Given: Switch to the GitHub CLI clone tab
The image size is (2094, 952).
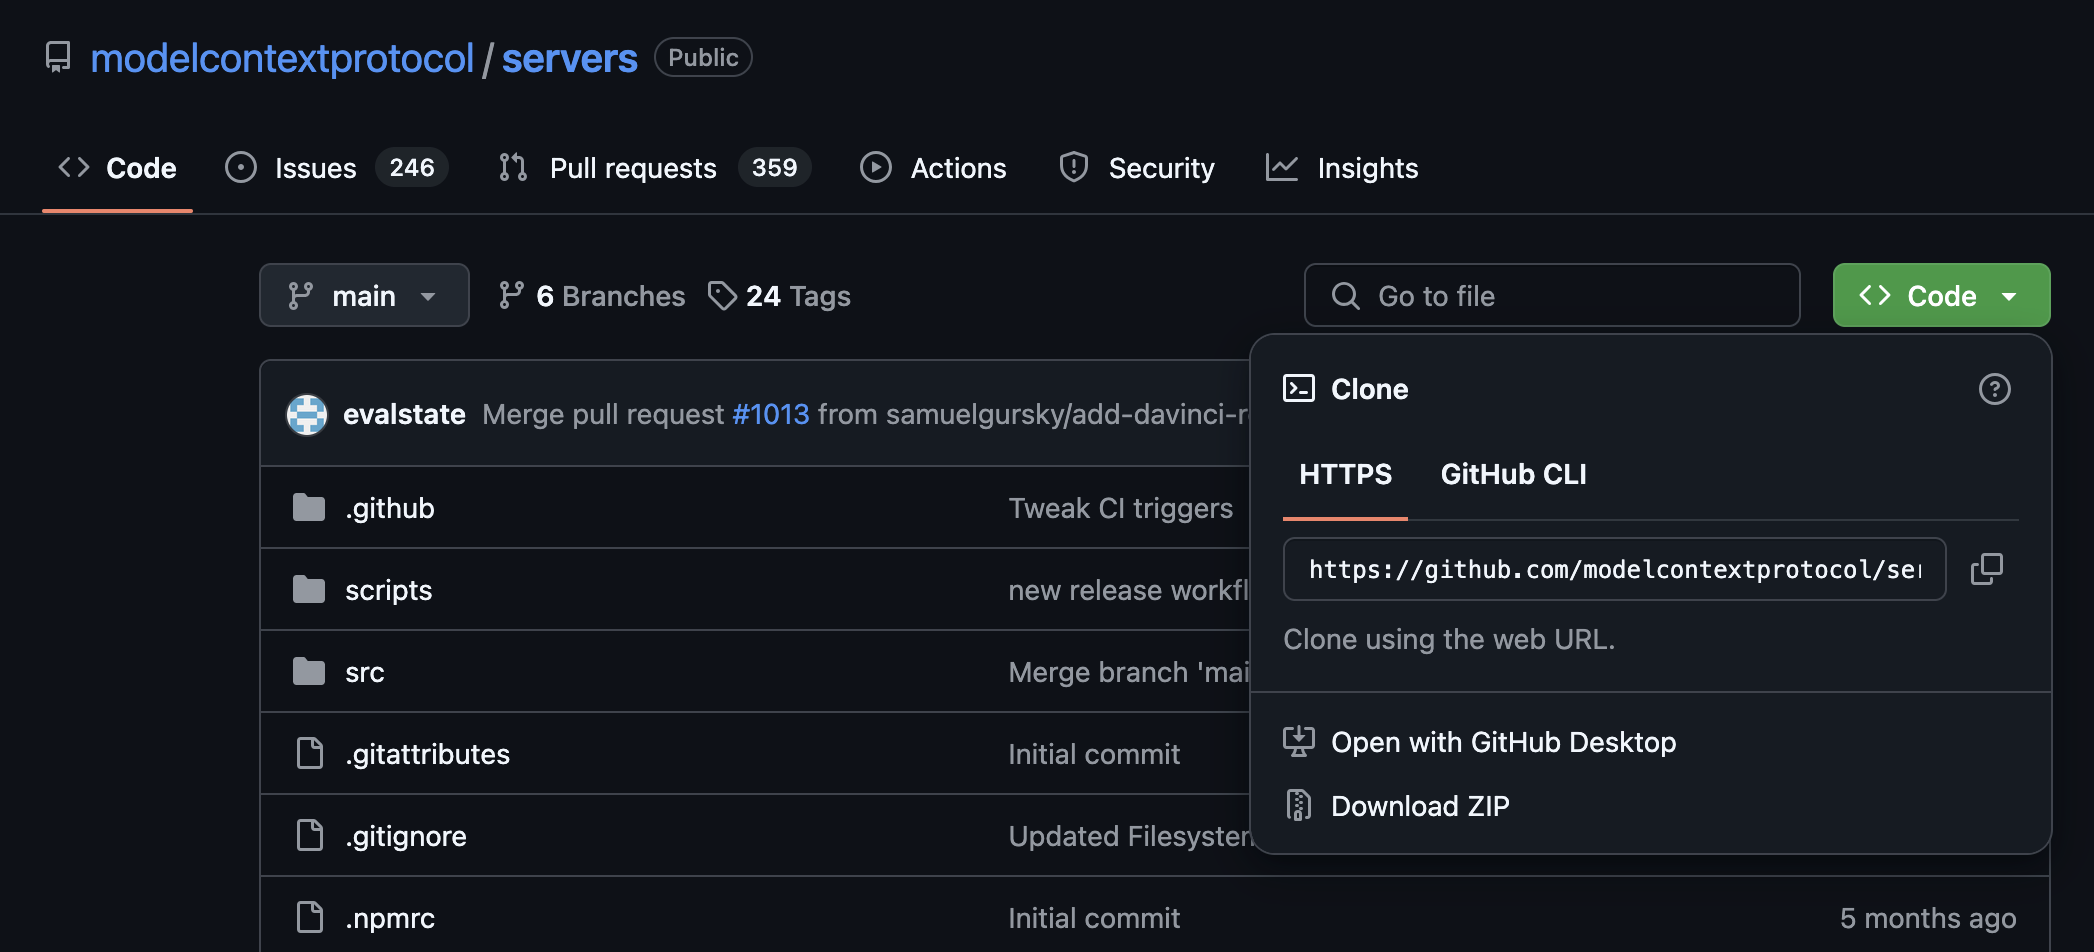Looking at the screenshot, I should 1513,474.
